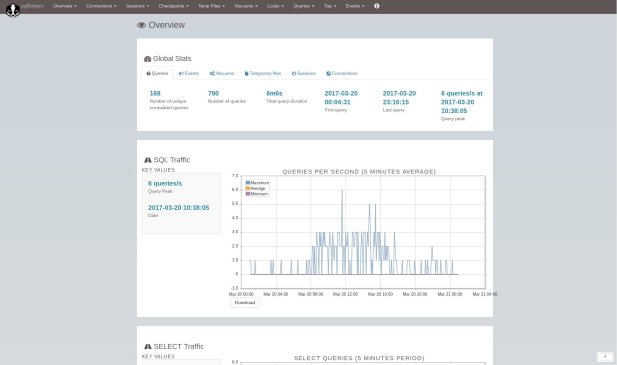Click the Overview page heading

coord(166,25)
